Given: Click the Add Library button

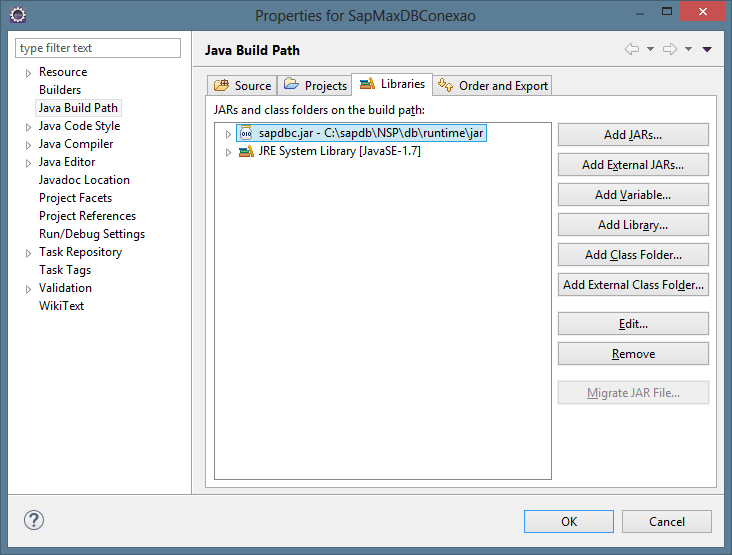Looking at the screenshot, I should pyautogui.click(x=633, y=225).
